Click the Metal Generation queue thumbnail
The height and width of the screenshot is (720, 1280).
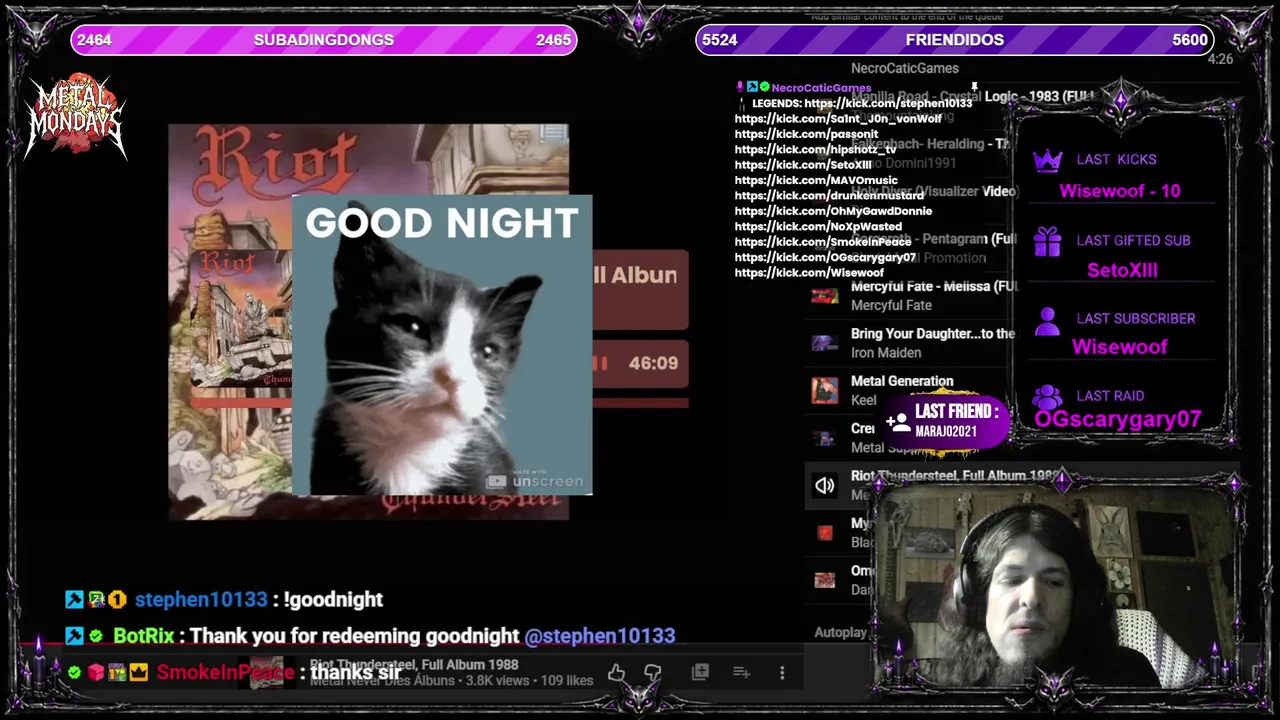click(824, 390)
